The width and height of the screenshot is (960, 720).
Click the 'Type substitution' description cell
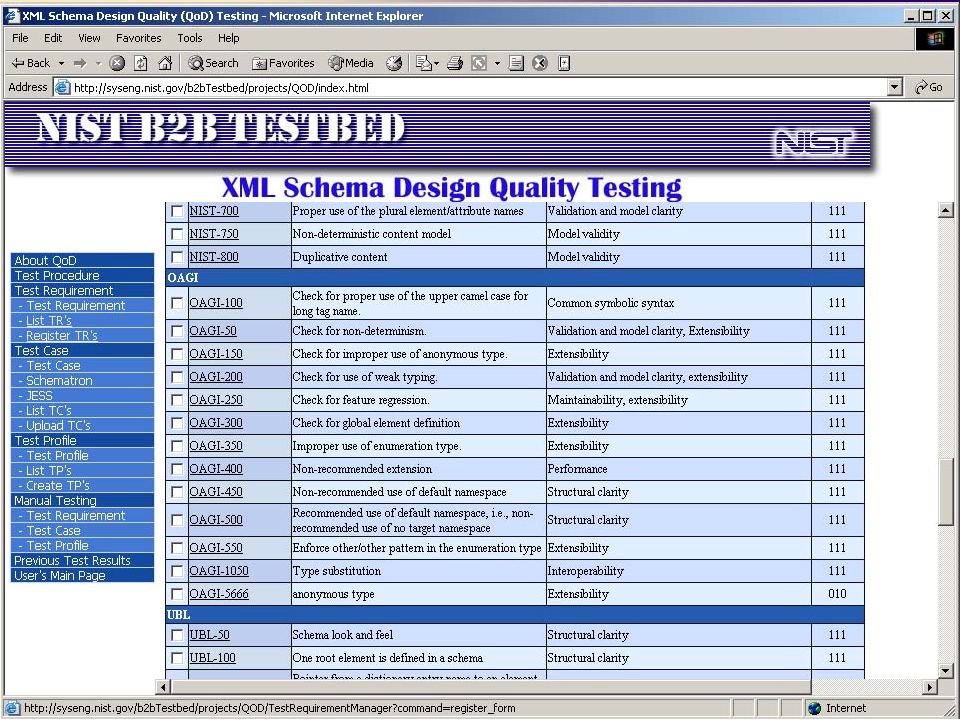[x=418, y=571]
